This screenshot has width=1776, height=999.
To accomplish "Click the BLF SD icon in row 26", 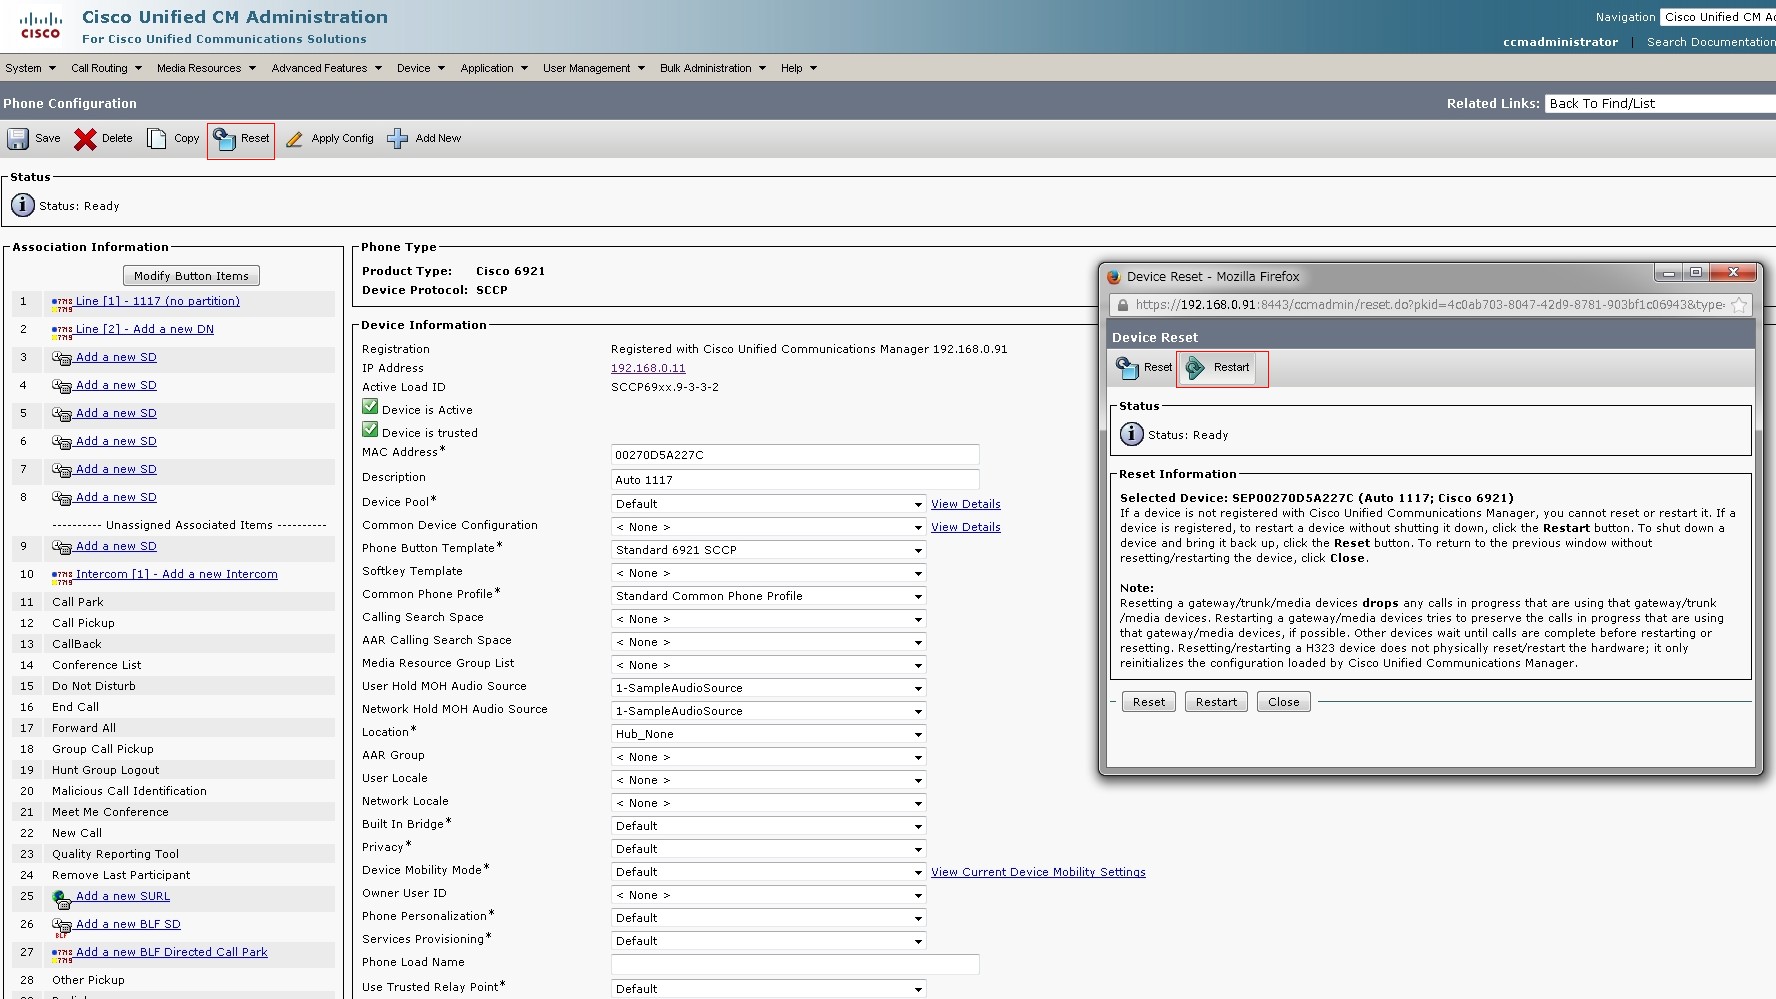I will point(62,927).
